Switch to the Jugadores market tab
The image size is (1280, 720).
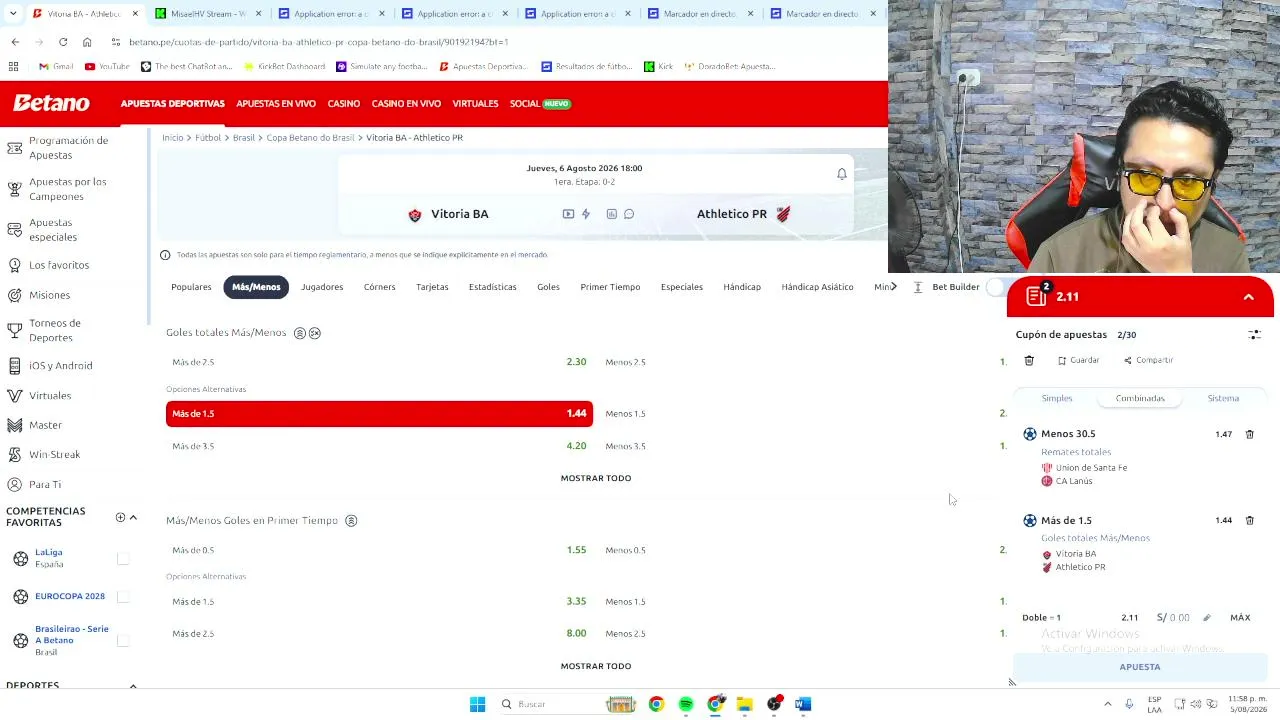(322, 287)
